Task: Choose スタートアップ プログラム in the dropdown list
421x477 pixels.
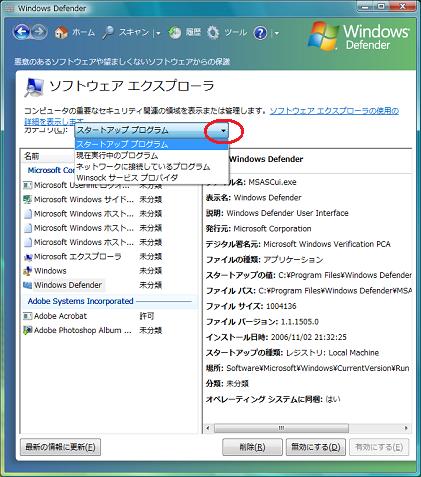Action: (152, 144)
